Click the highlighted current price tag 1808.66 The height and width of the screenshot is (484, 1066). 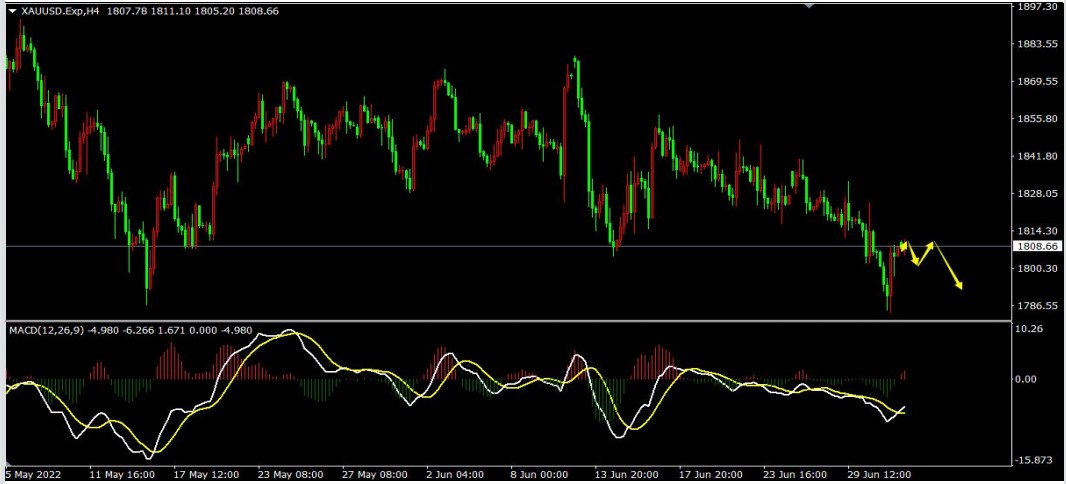click(x=1037, y=246)
